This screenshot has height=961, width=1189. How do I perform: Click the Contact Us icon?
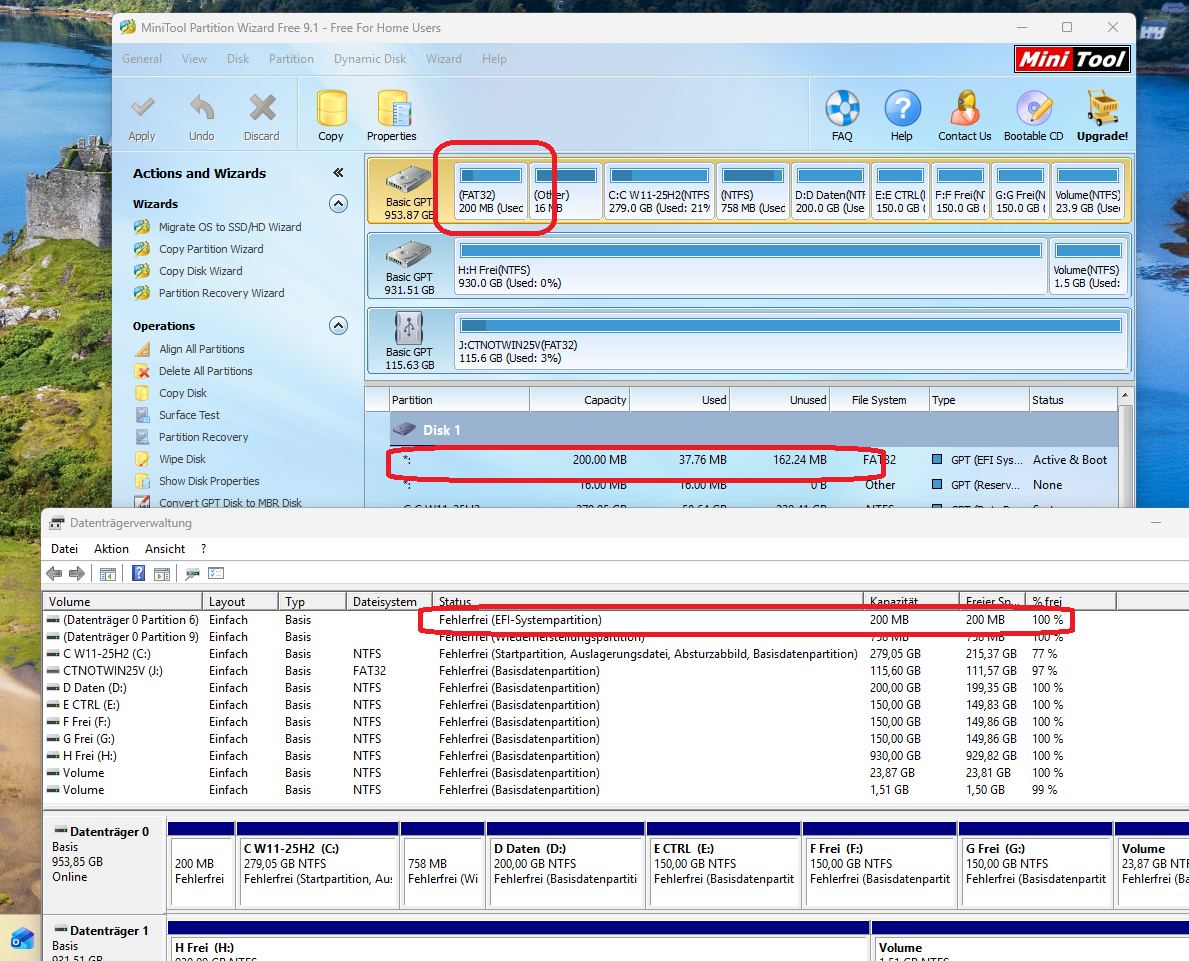pos(965,108)
